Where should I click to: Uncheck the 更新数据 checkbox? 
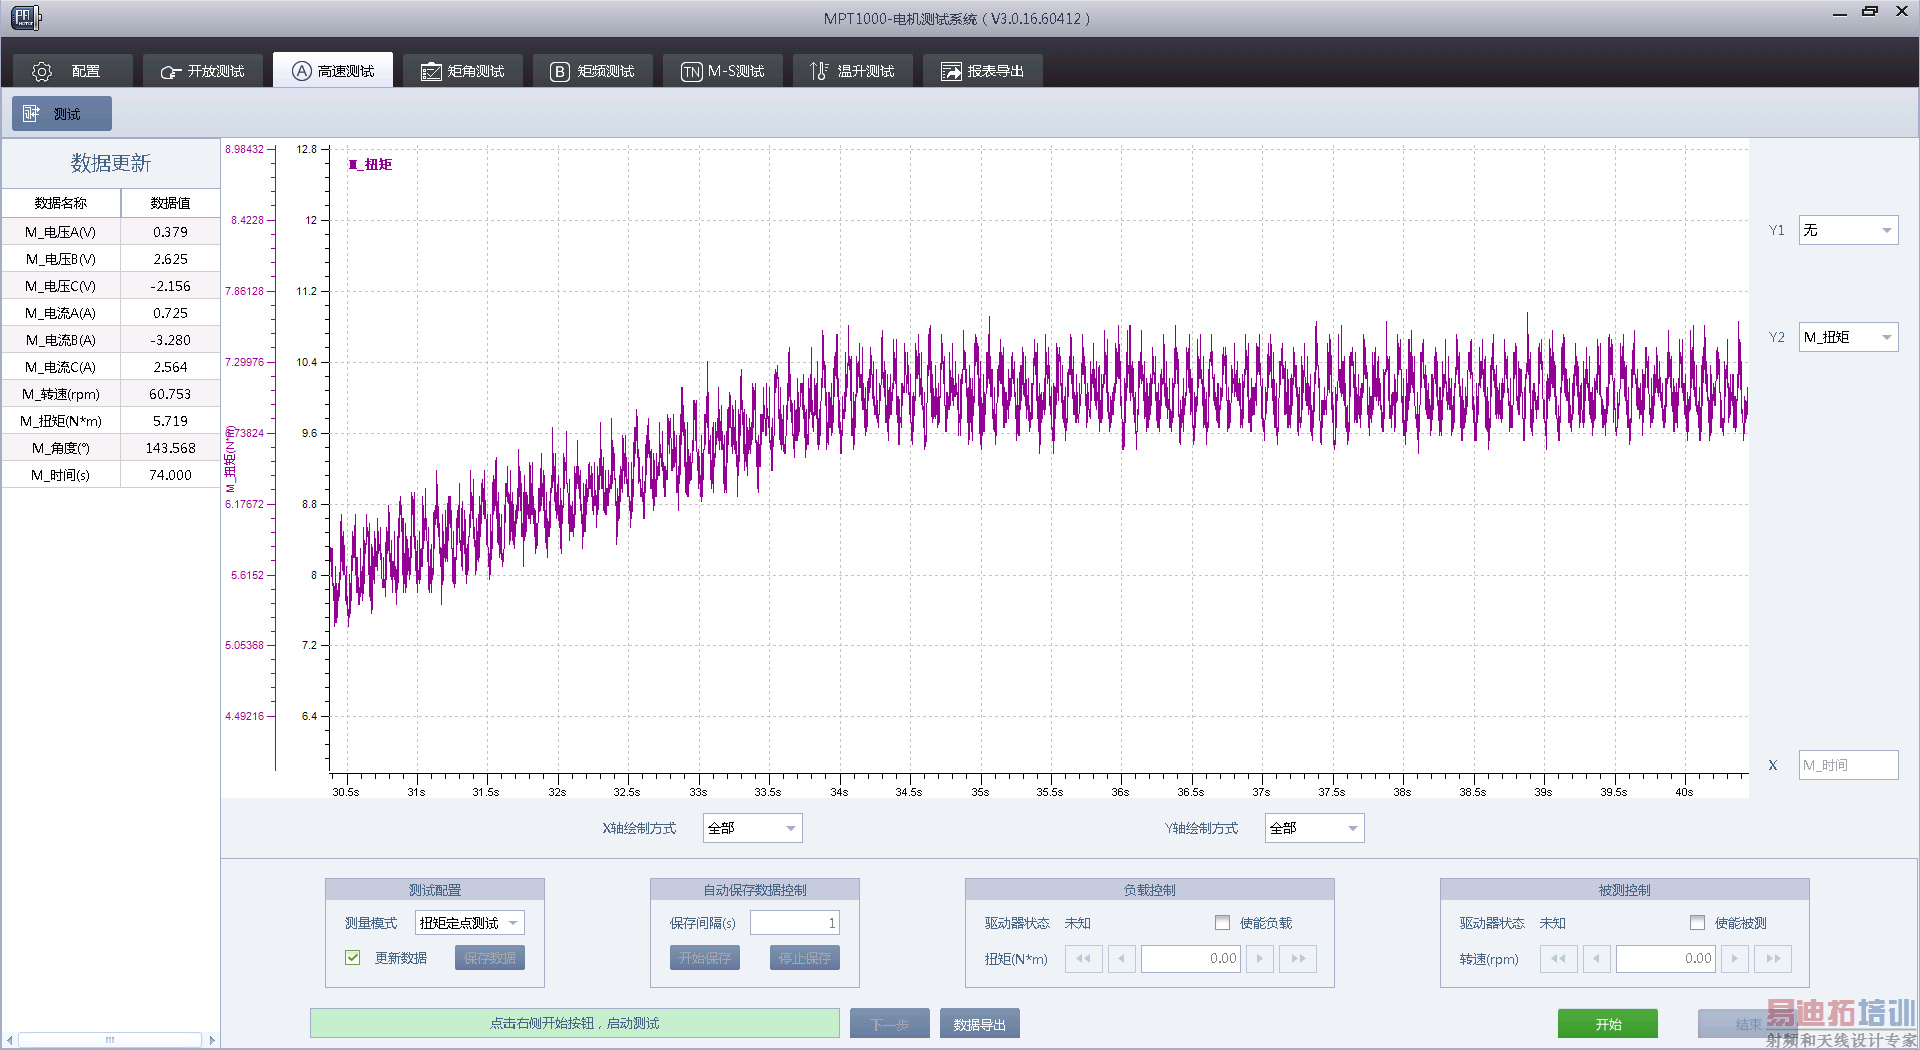click(353, 958)
